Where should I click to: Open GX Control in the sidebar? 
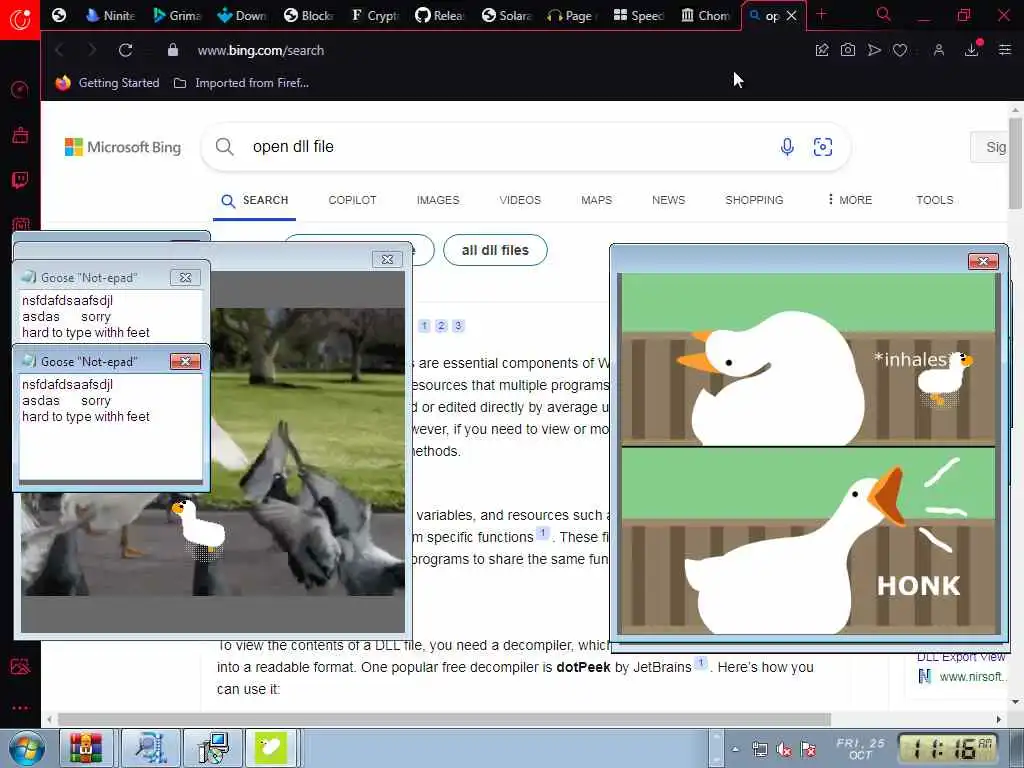tap(20, 89)
